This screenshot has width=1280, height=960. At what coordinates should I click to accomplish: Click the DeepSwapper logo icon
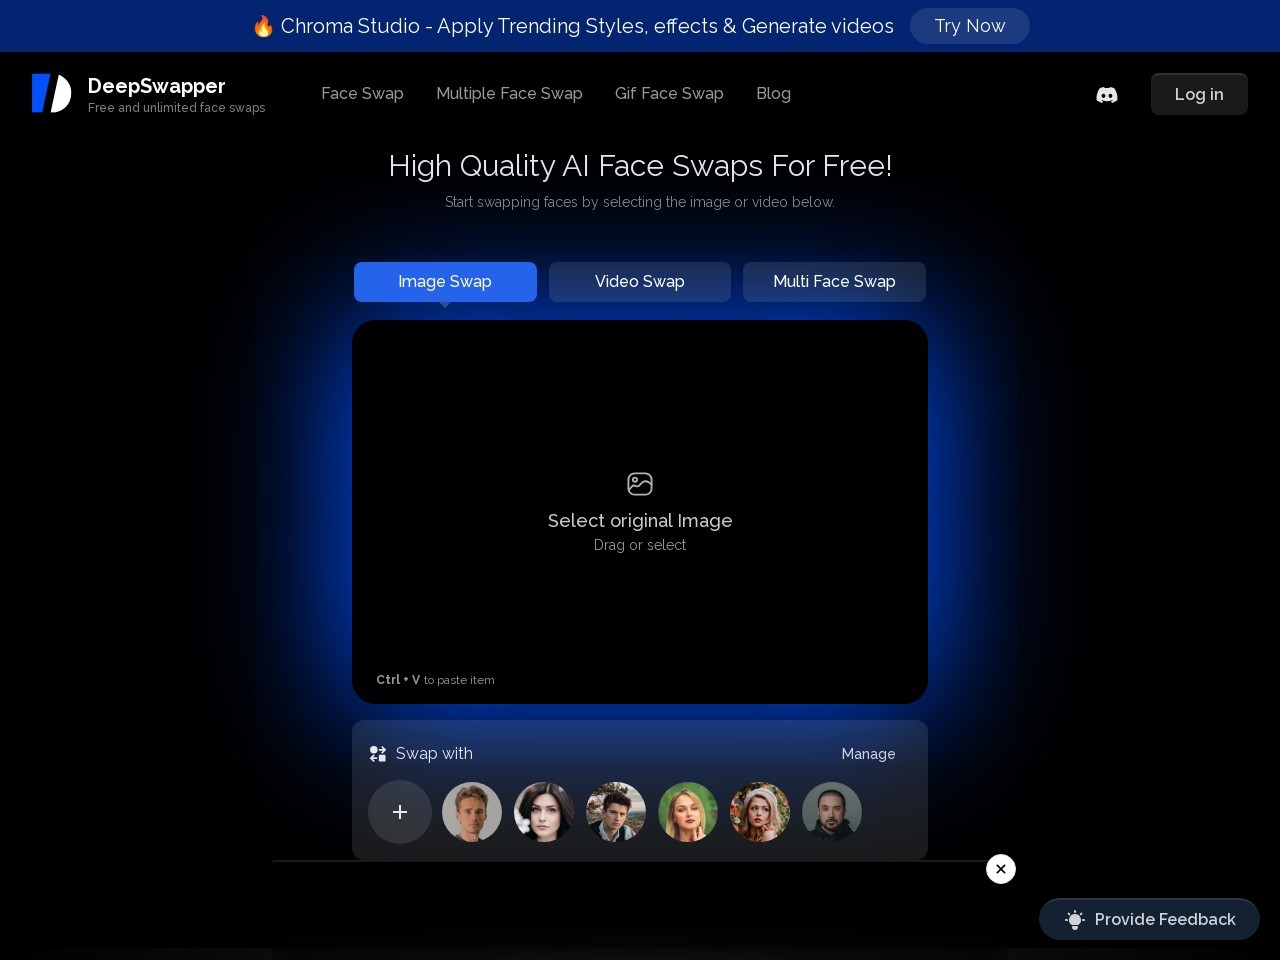point(51,93)
